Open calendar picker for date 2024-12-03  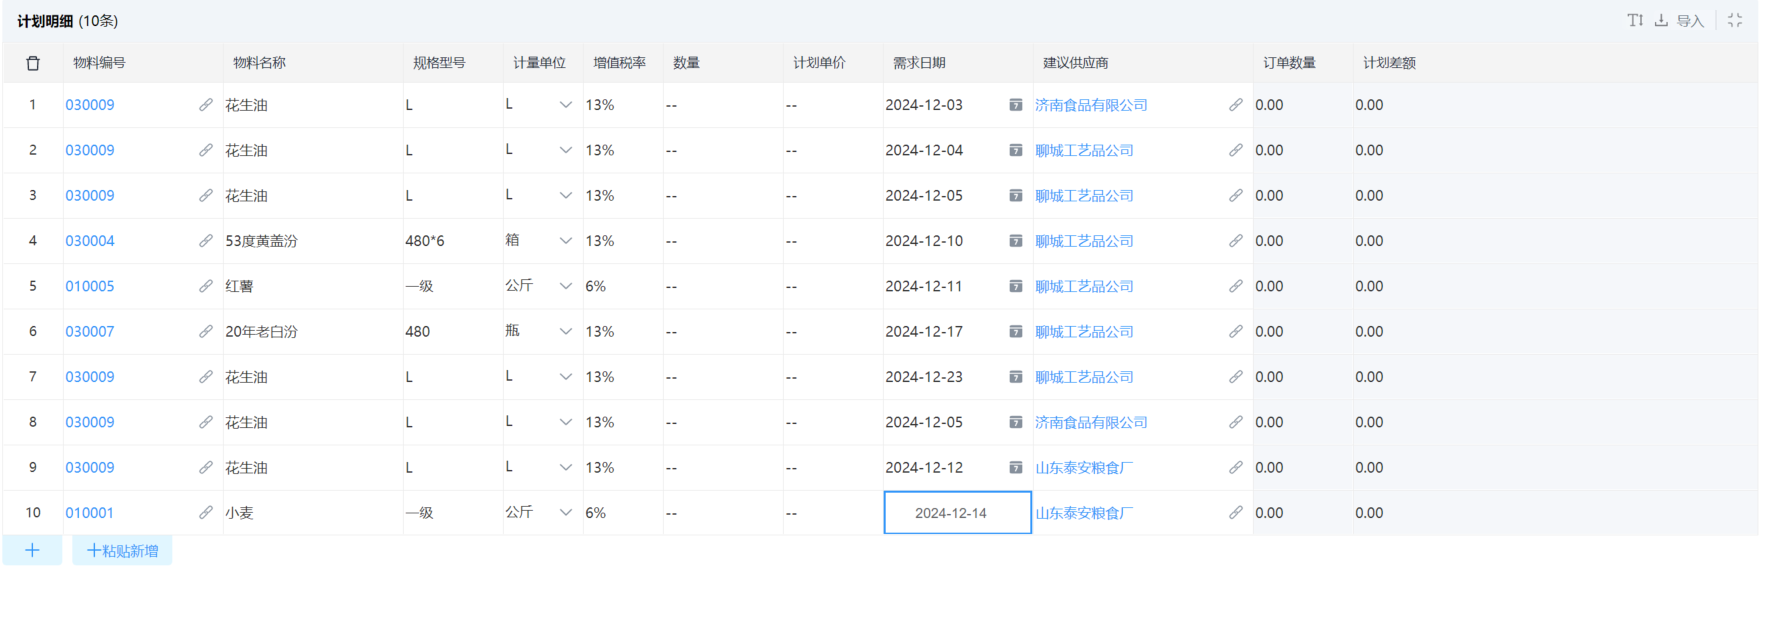tap(1016, 105)
